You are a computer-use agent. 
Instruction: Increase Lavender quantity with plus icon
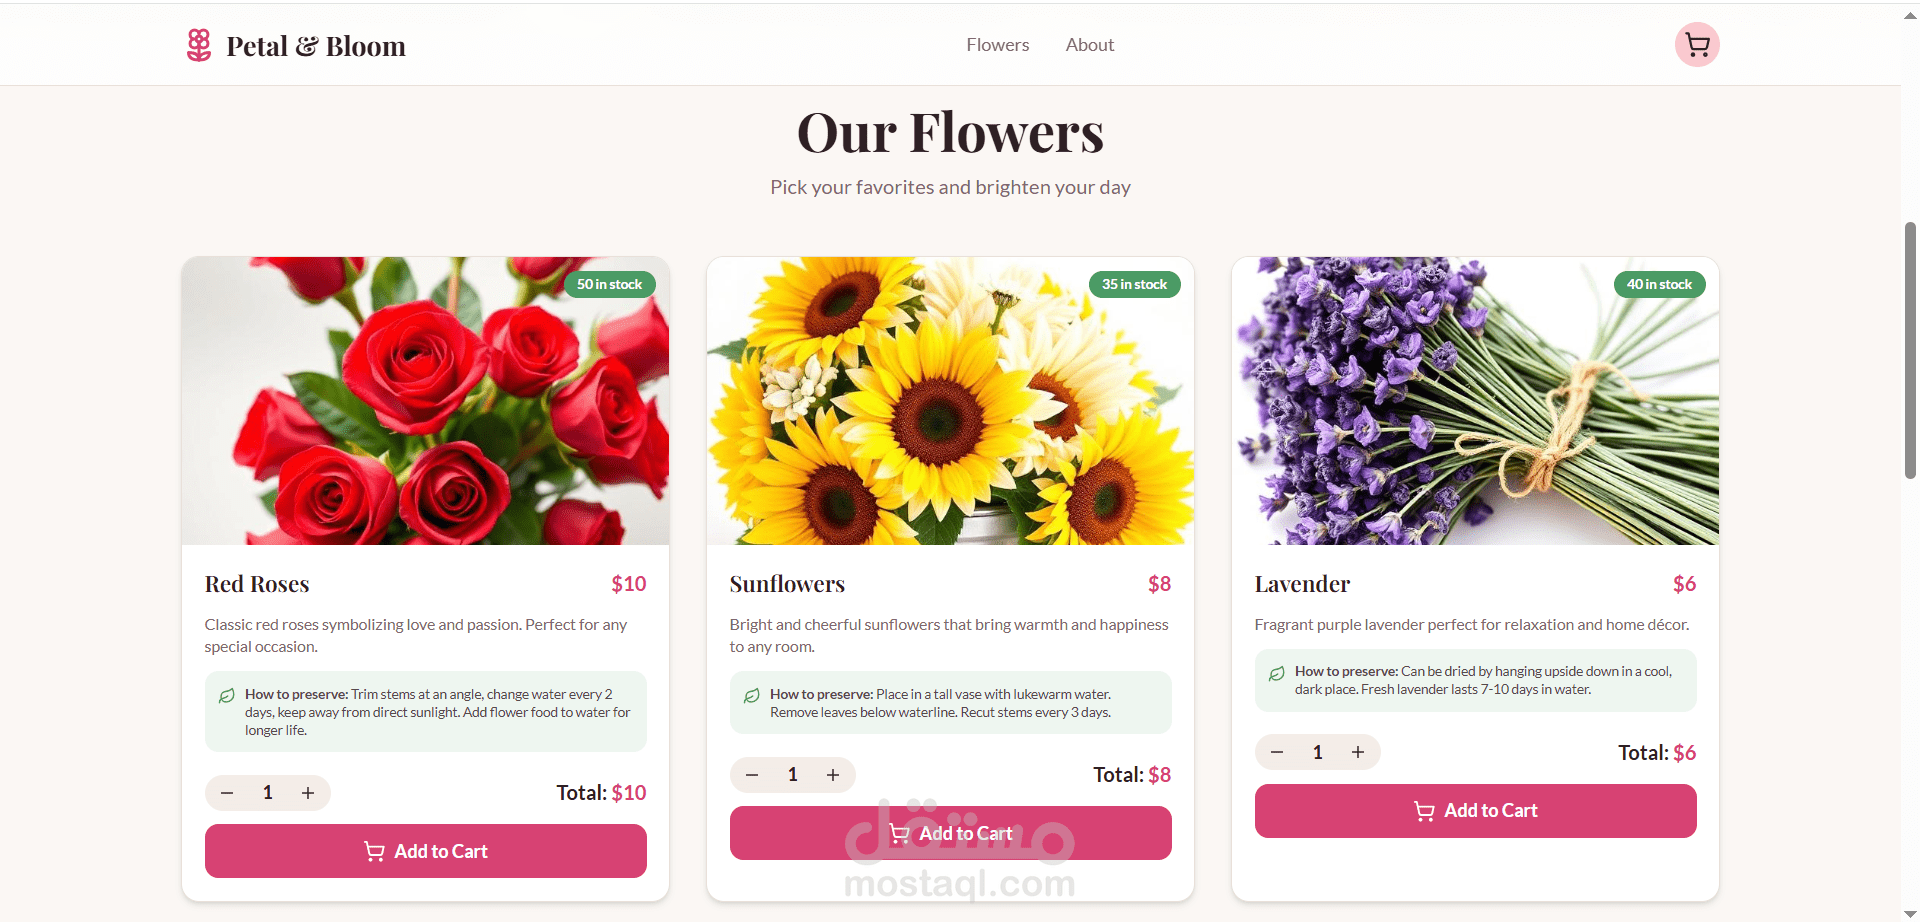pyautogui.click(x=1358, y=752)
